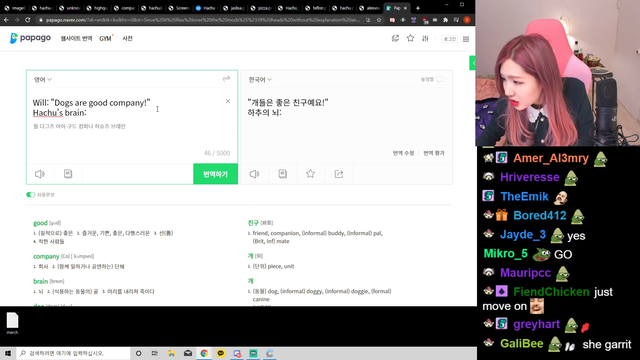Open translation settings sliders icon

click(x=425, y=38)
